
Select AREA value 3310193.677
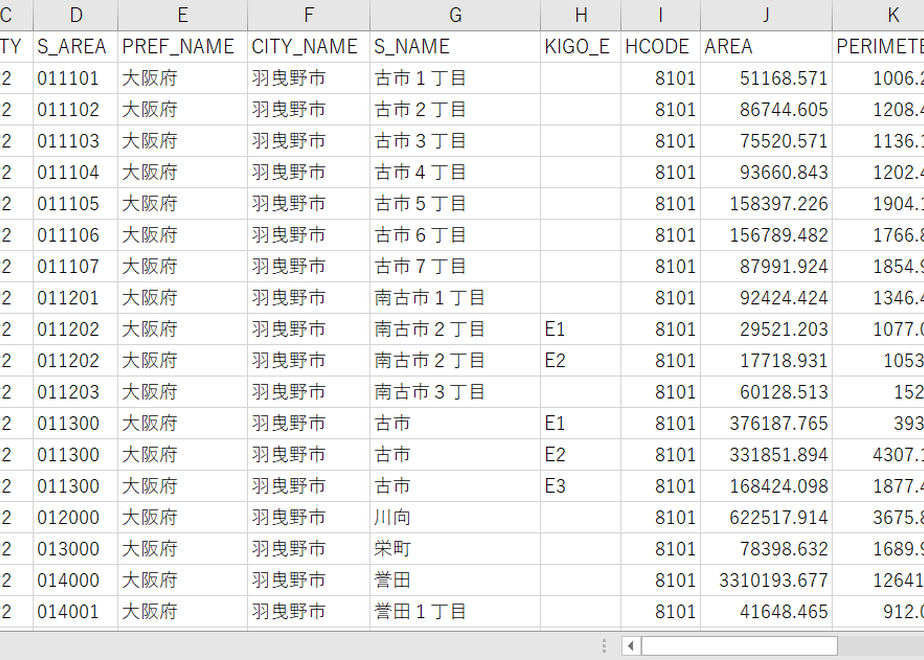[766, 580]
